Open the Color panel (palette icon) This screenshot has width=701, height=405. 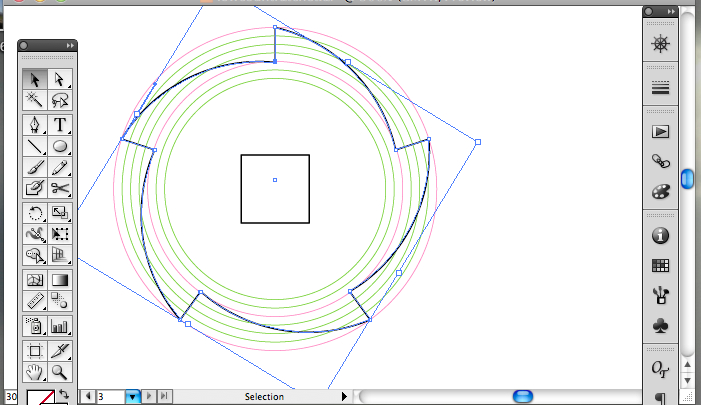pos(660,191)
